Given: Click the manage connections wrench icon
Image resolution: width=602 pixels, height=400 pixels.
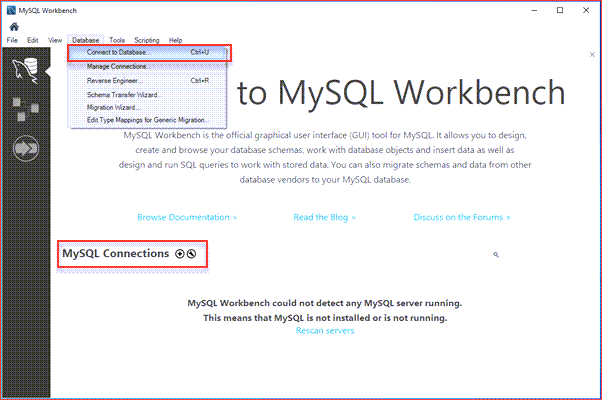Looking at the screenshot, I should (x=191, y=254).
